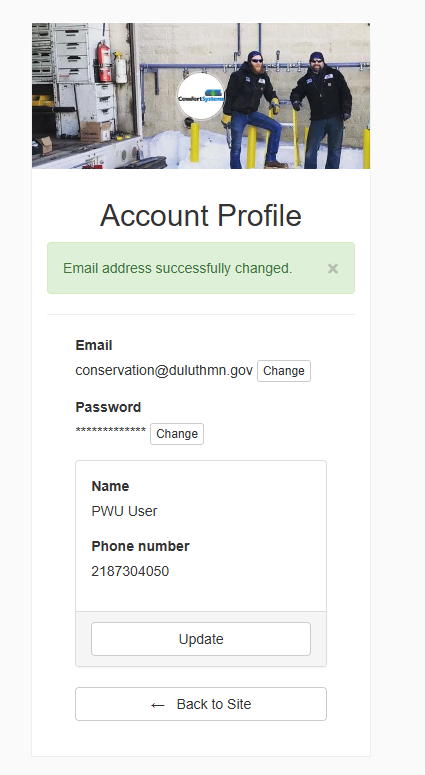Image resolution: width=425 pixels, height=775 pixels.
Task: Click Change next to the email address
Action: [x=284, y=371]
